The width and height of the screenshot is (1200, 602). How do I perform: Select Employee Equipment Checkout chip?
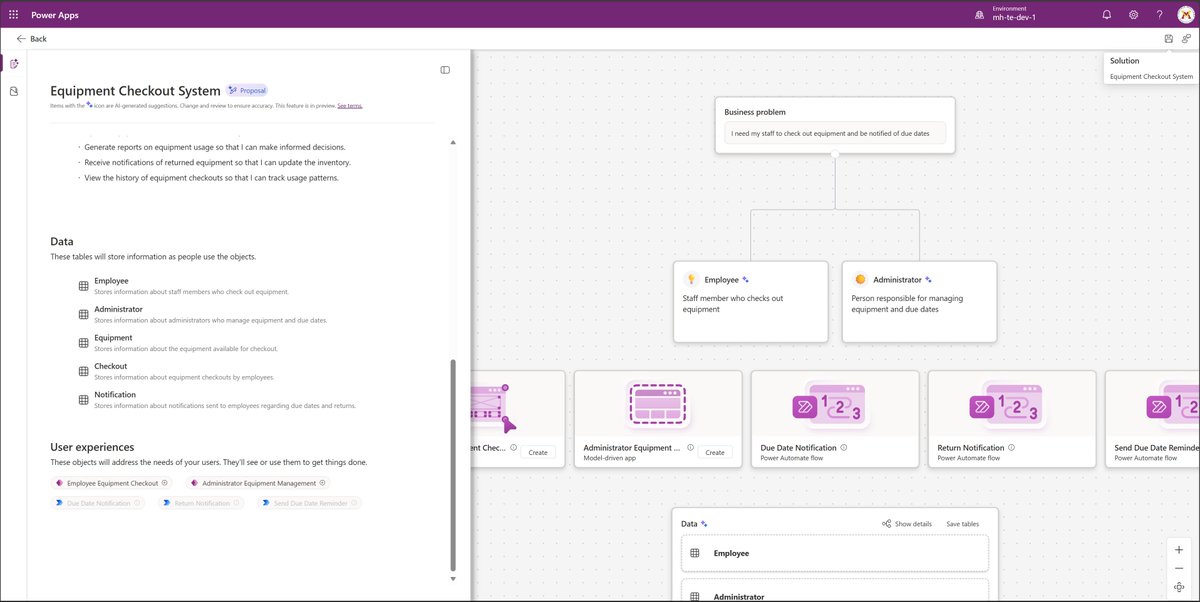(111, 483)
